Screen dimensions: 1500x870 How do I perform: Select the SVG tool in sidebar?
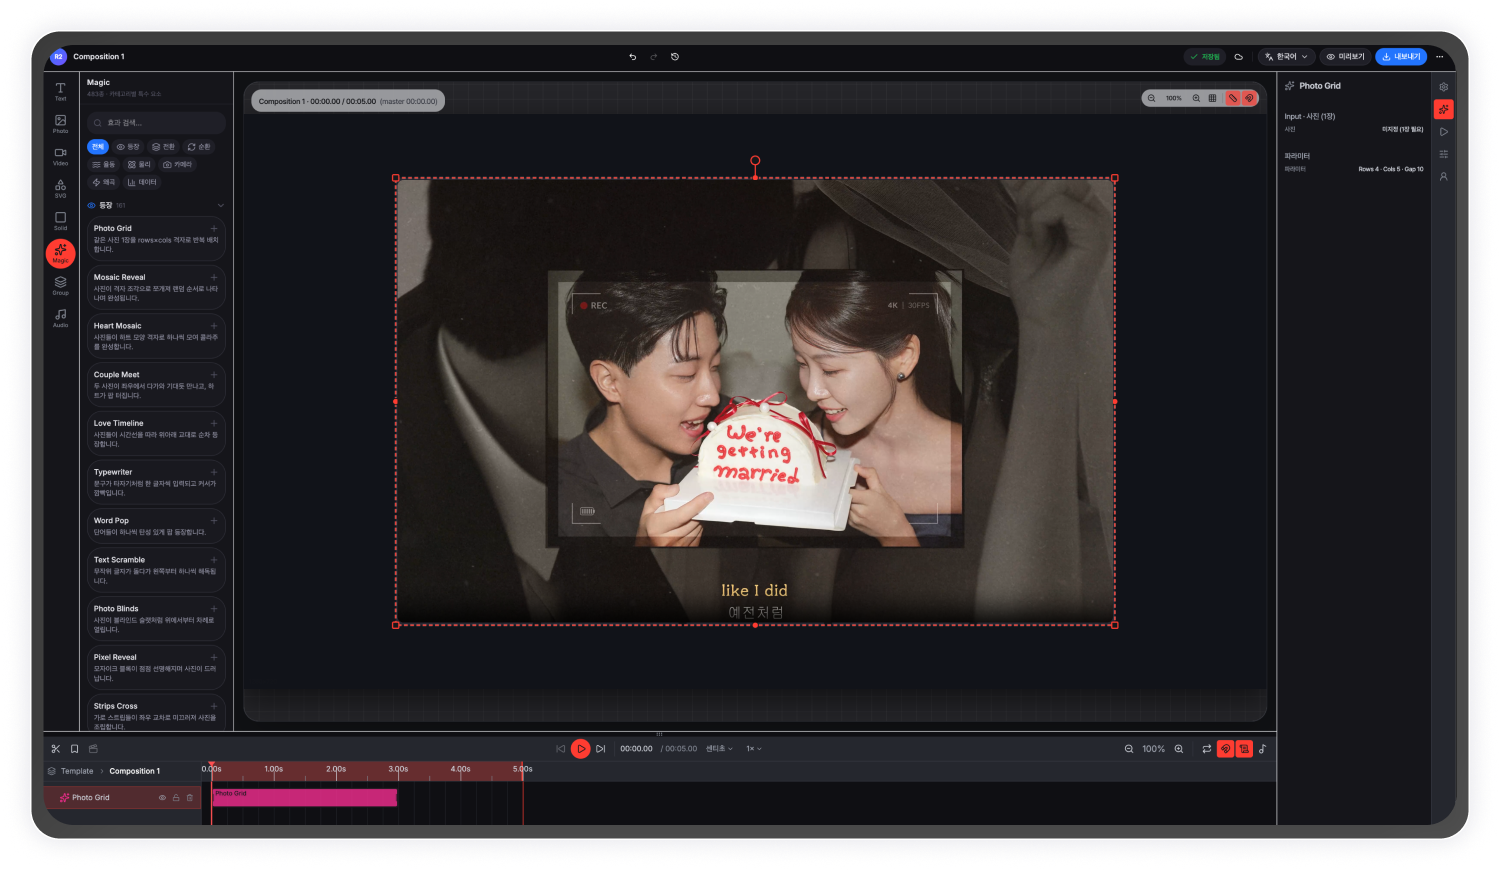coord(60,188)
